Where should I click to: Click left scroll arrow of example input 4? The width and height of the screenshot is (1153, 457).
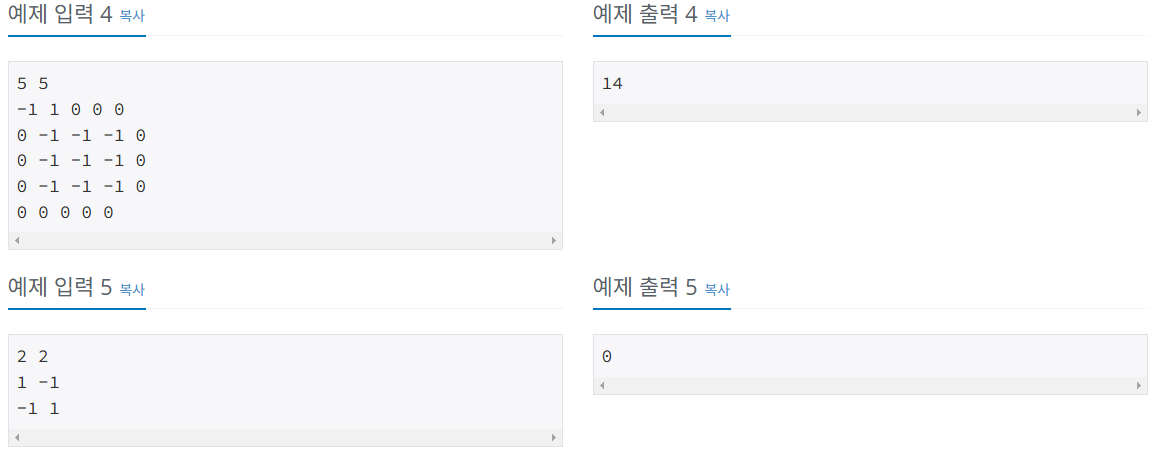click(17, 241)
